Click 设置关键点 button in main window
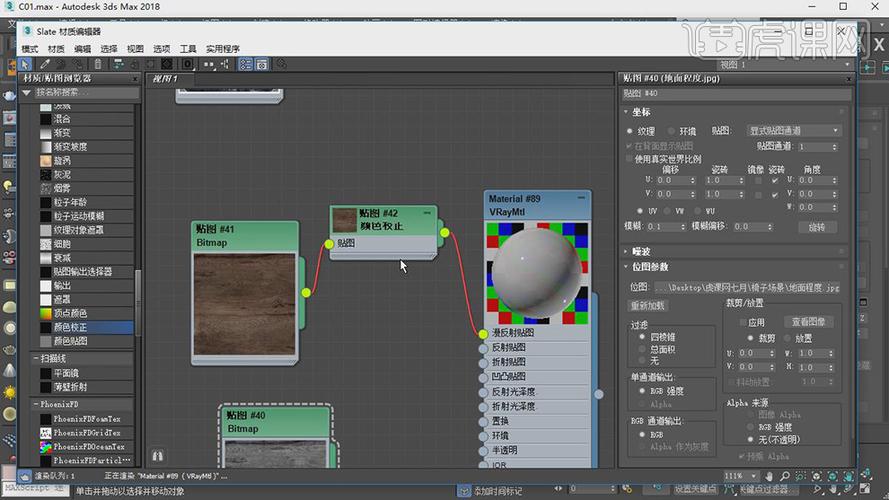This screenshot has width=889, height=500. pos(695,489)
